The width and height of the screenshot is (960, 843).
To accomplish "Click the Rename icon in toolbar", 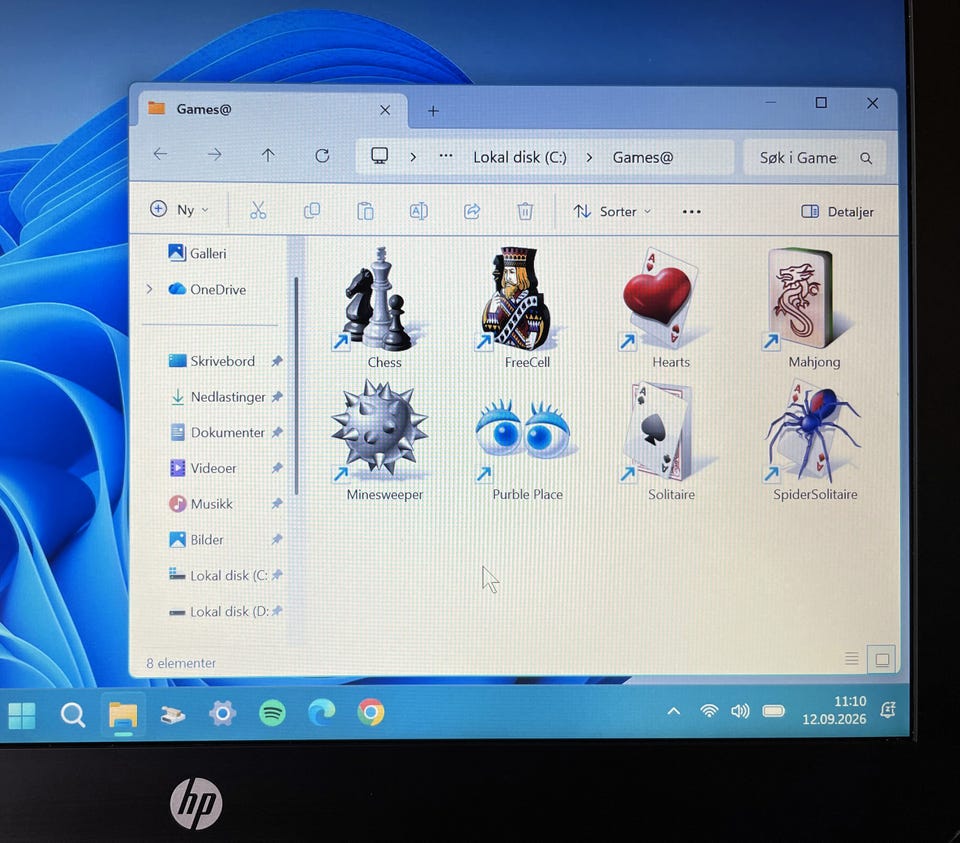I will pos(418,211).
